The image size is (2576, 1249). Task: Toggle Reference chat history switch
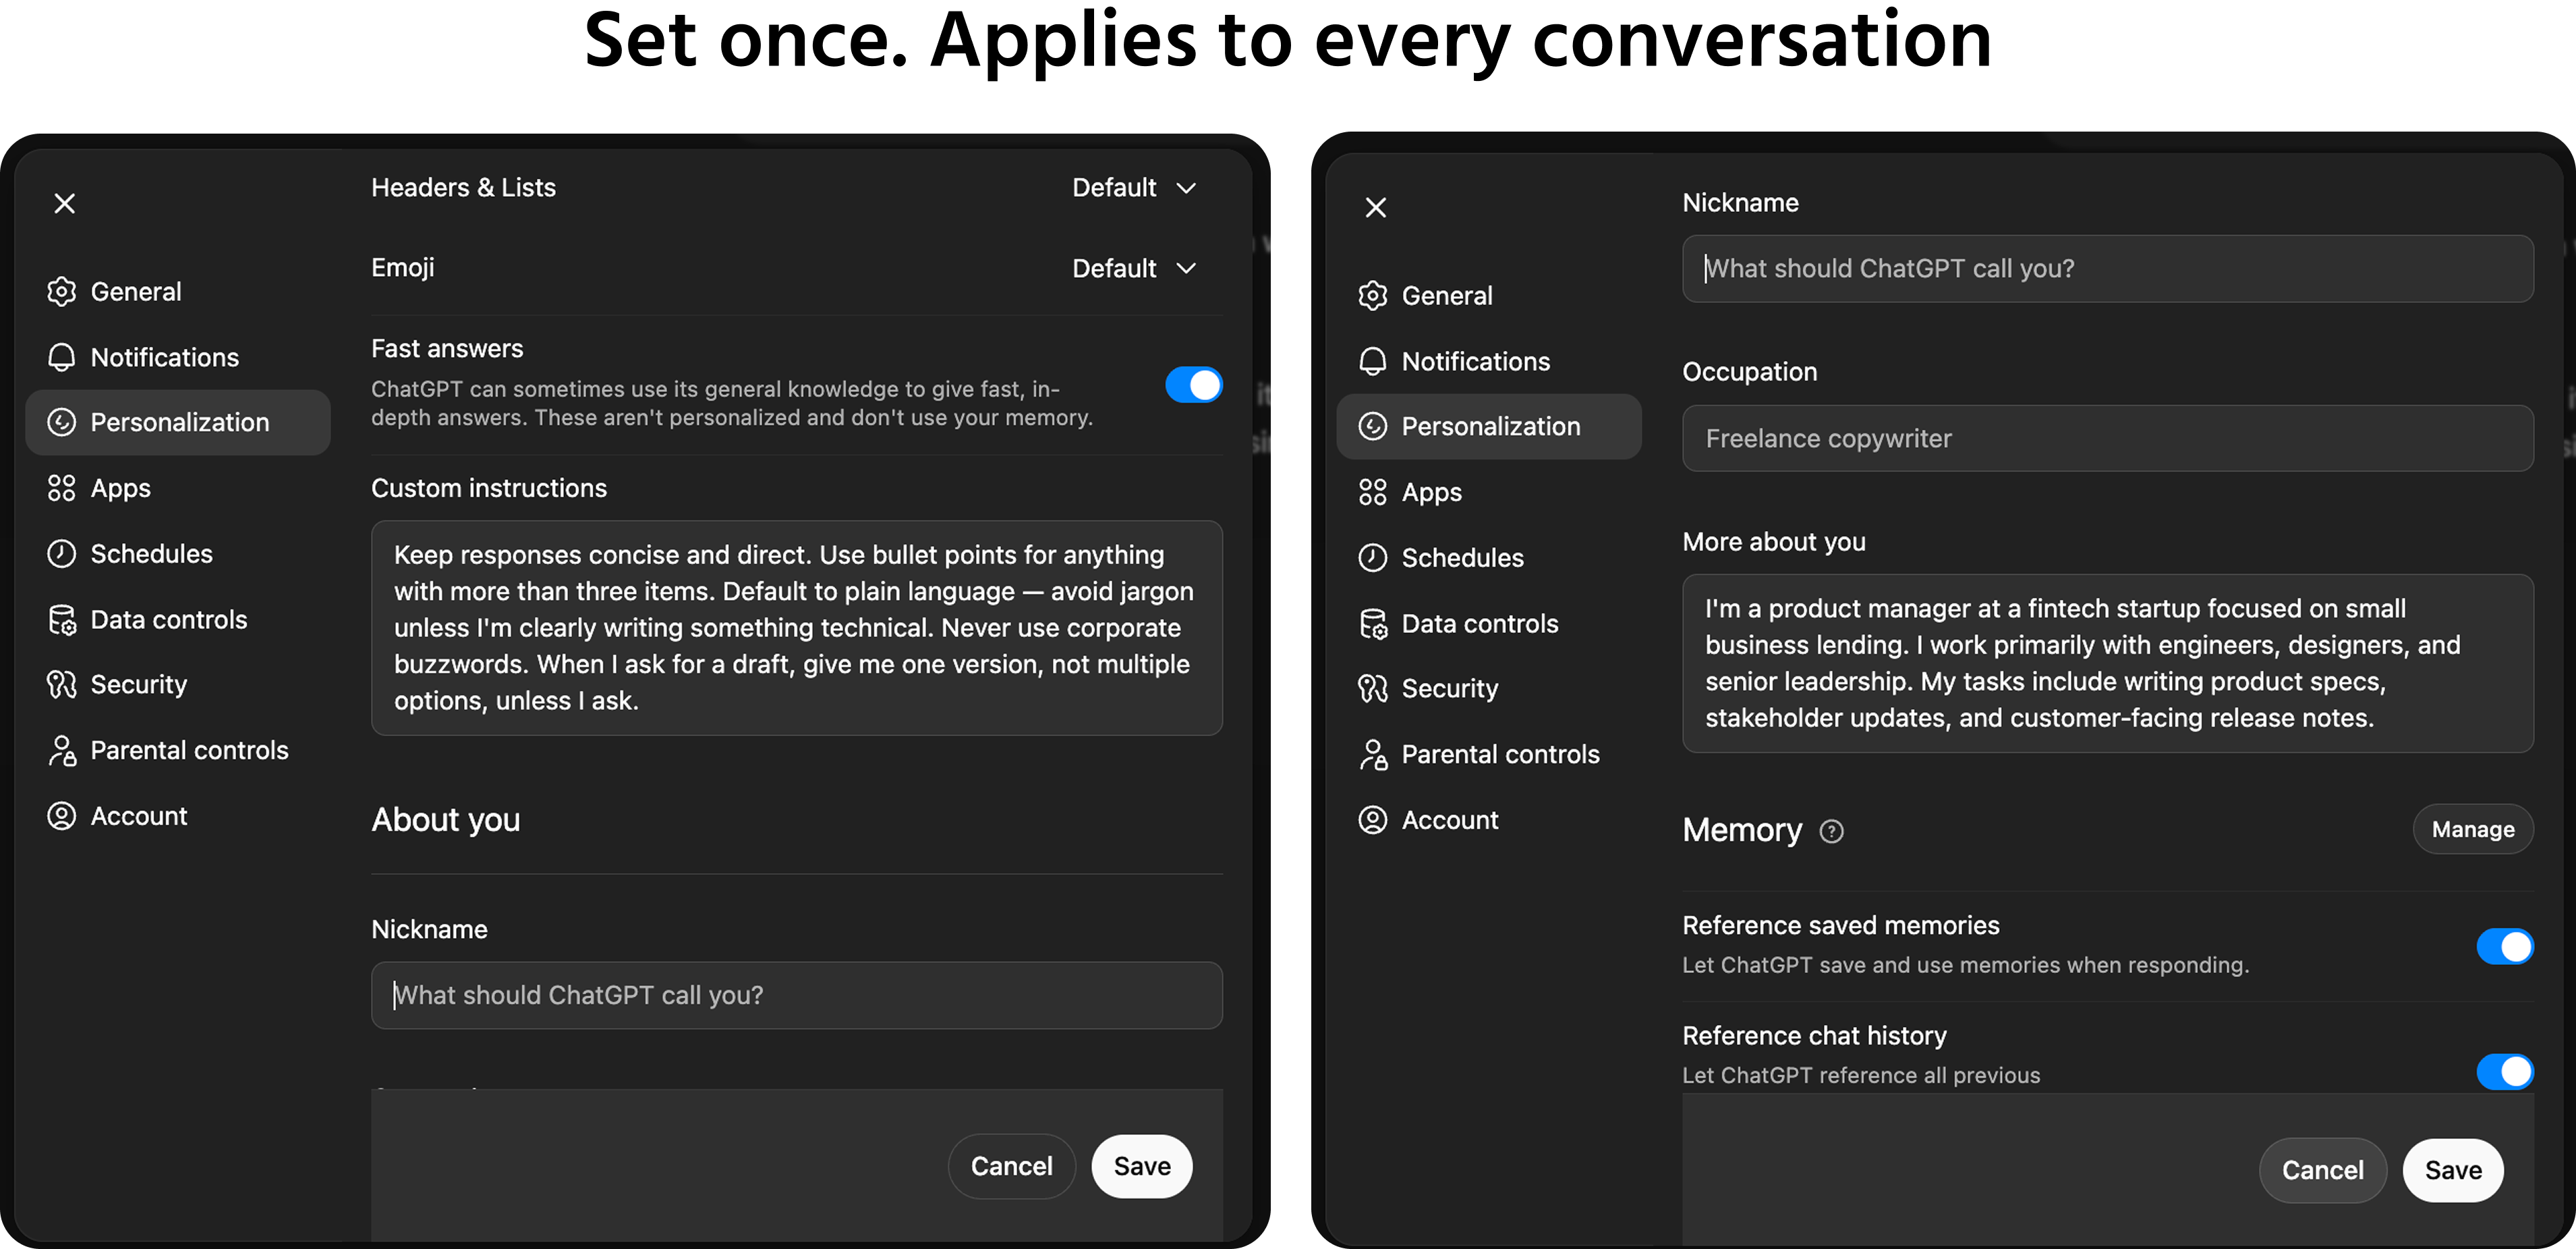pyautogui.click(x=2505, y=1073)
